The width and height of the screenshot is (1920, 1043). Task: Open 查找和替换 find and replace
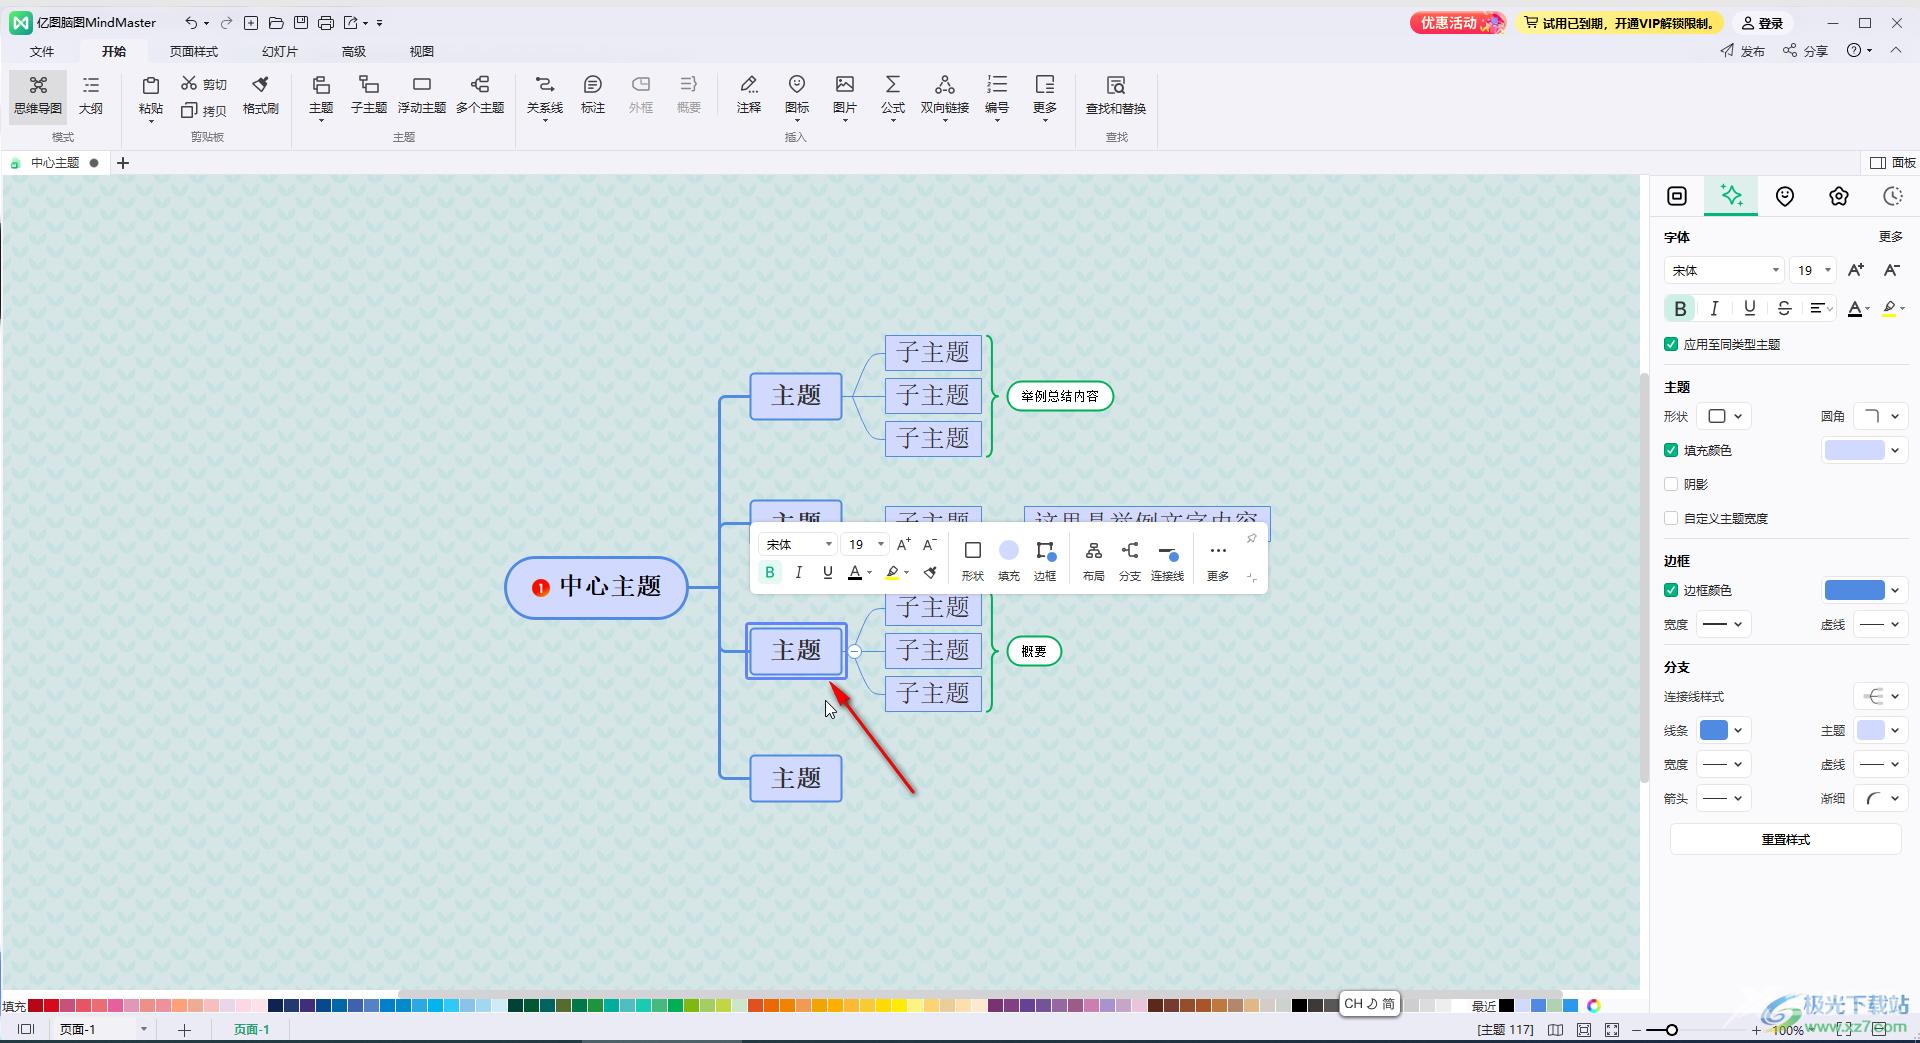(1116, 96)
